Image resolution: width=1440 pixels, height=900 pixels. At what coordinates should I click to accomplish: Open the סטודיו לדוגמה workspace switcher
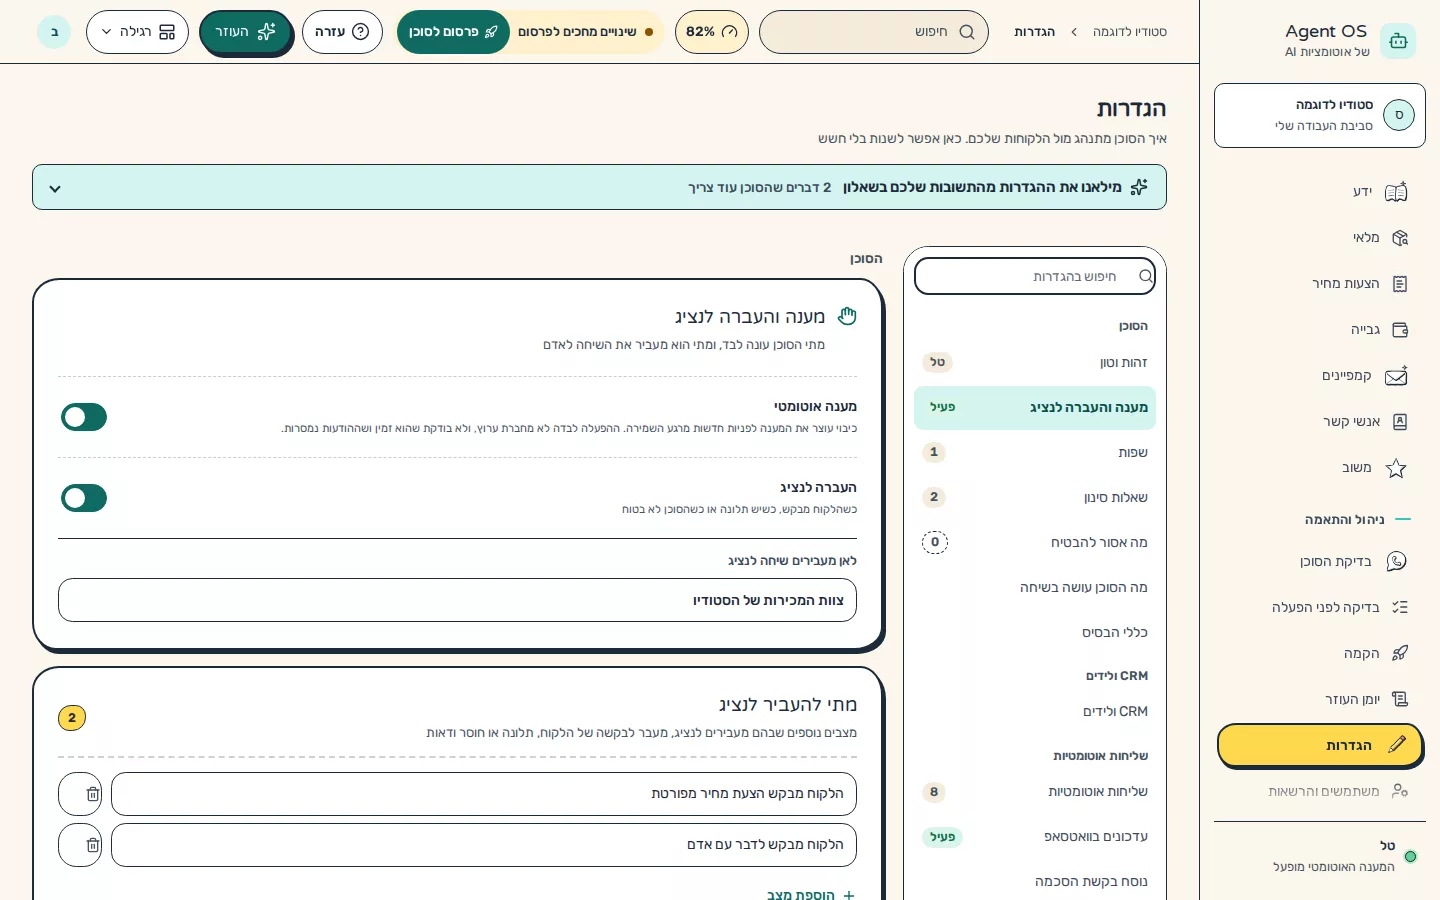1320,116
